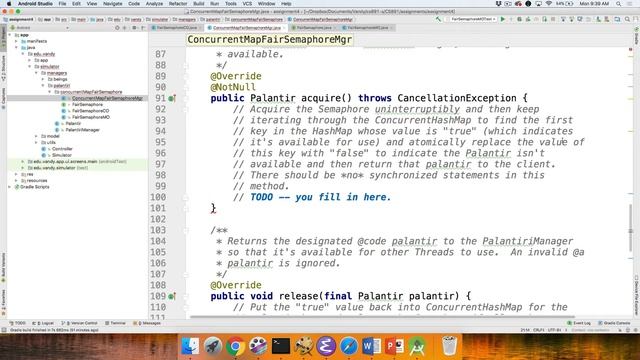Open the Logcat tool window

(x=43, y=323)
